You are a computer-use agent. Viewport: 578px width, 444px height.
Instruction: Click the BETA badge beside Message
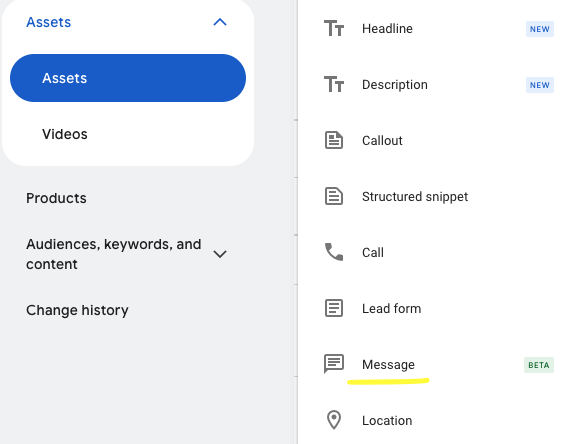point(539,365)
